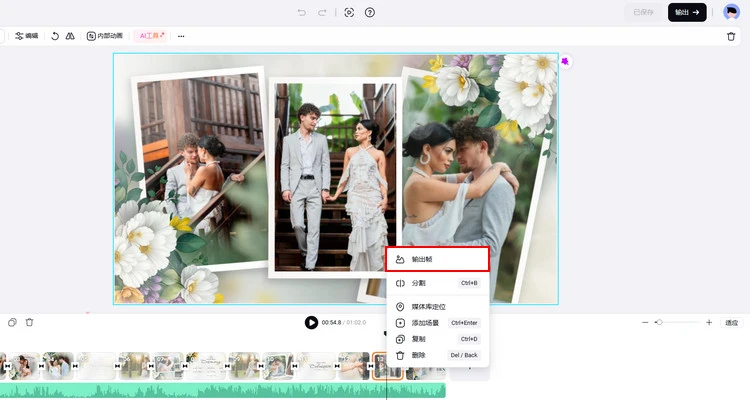Open the help question mark icon
Image resolution: width=750 pixels, height=400 pixels.
pos(370,12)
